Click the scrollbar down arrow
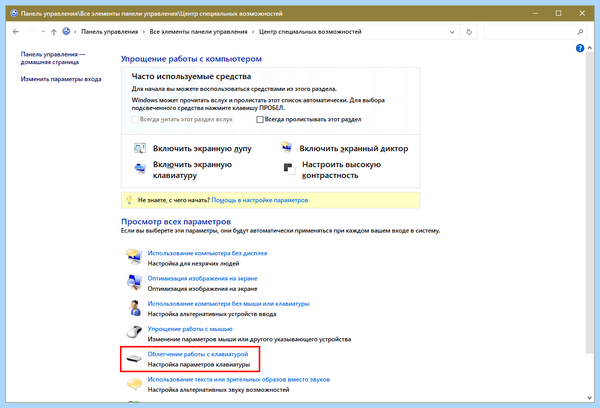The height and width of the screenshot is (408, 600). [590, 398]
